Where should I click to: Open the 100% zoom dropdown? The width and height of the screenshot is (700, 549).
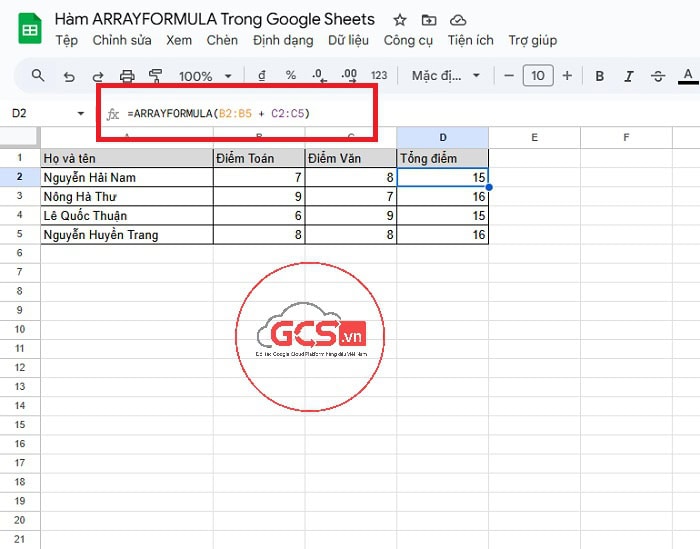[x=204, y=76]
